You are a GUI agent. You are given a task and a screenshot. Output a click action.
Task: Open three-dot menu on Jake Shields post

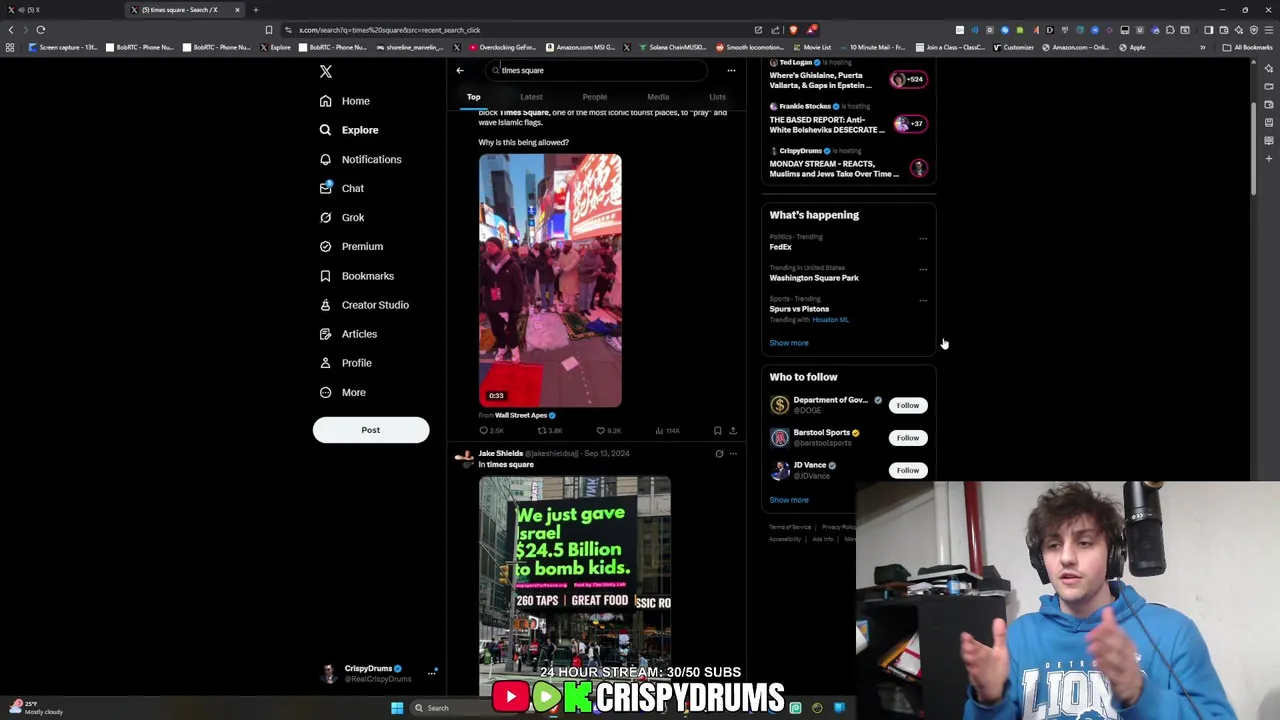pos(733,454)
